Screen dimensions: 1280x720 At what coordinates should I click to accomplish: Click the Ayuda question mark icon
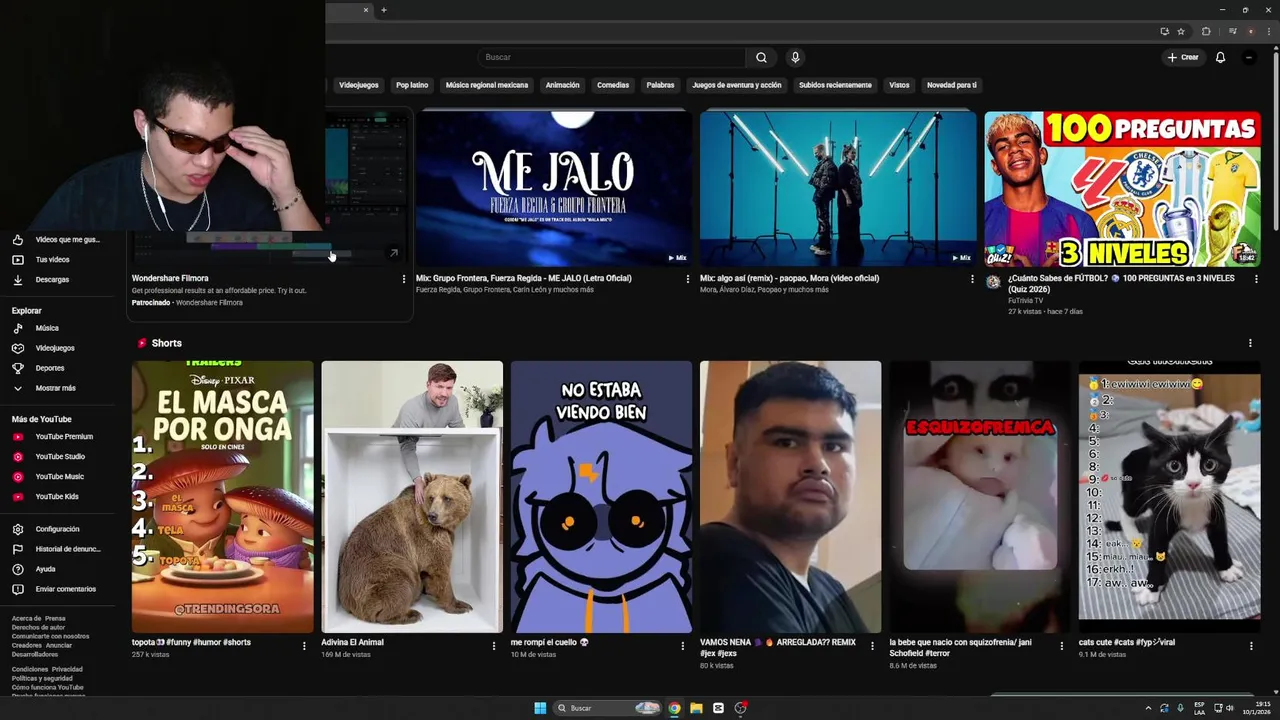[18, 569]
